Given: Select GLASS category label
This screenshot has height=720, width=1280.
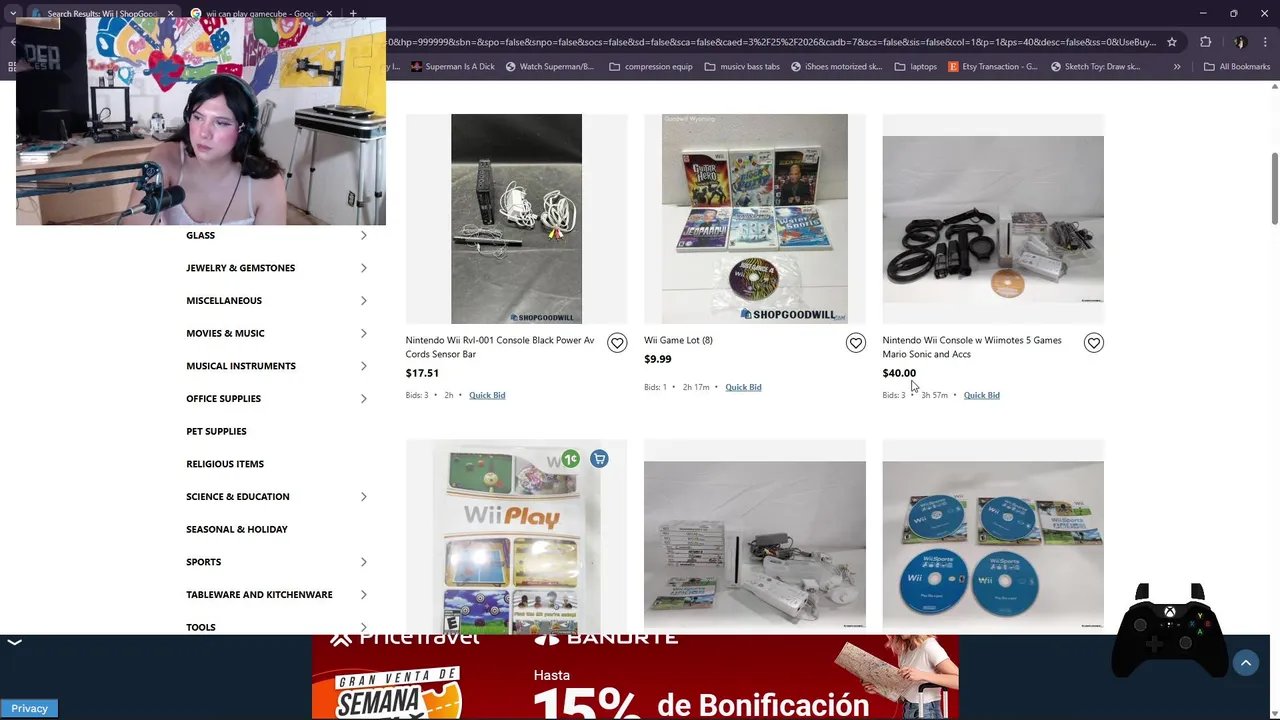Looking at the screenshot, I should pyautogui.click(x=200, y=235).
